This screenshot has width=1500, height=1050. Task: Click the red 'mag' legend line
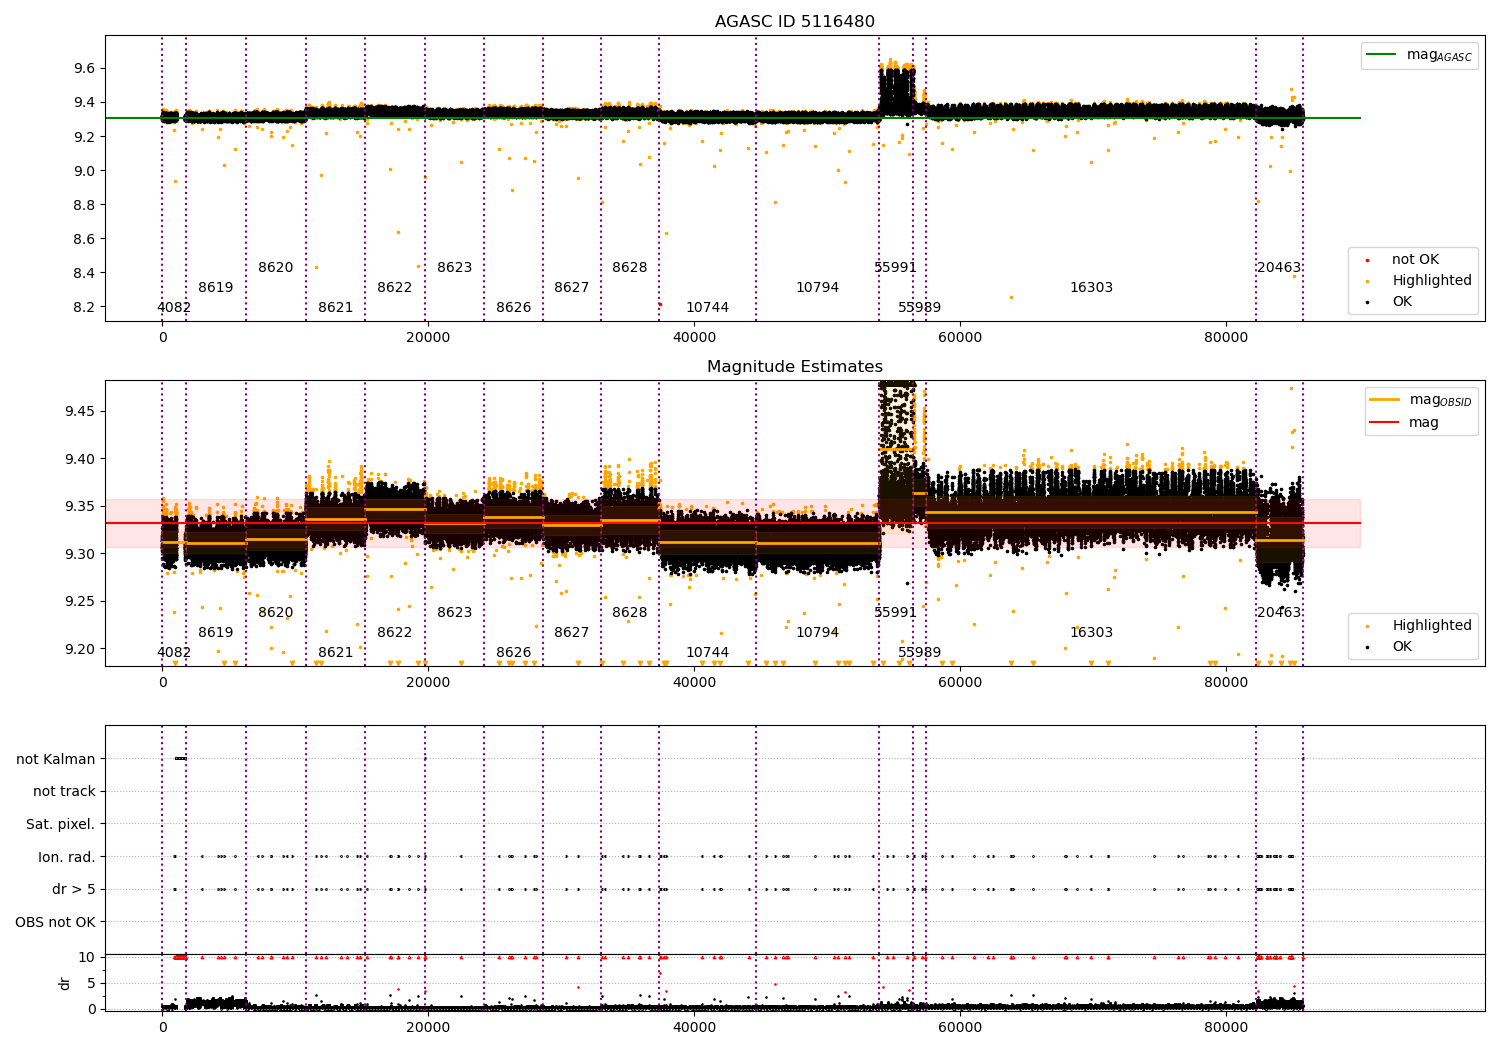click(x=1384, y=423)
